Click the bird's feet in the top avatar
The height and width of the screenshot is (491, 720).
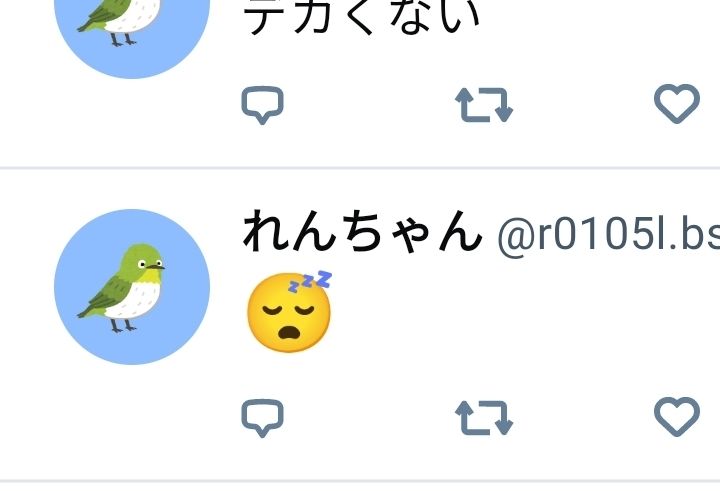tap(124, 40)
